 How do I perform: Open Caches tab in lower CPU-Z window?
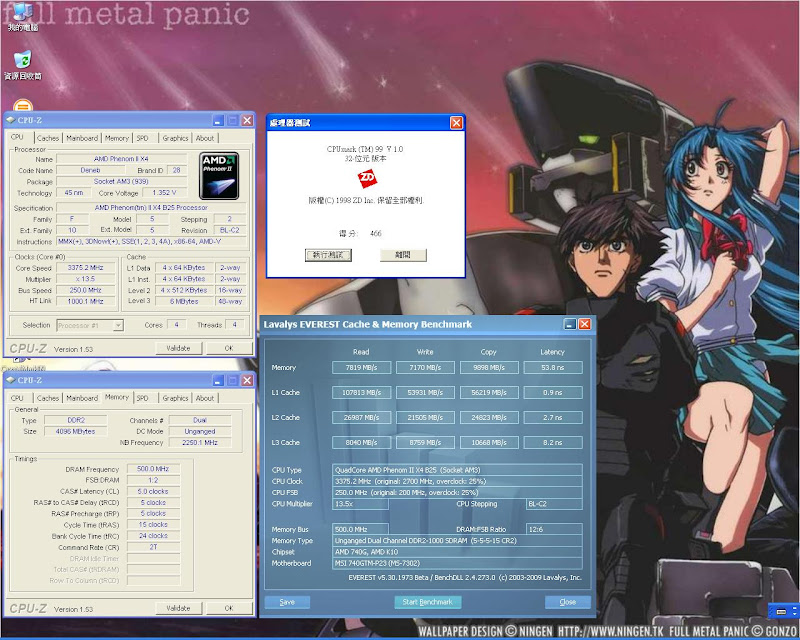pos(48,398)
